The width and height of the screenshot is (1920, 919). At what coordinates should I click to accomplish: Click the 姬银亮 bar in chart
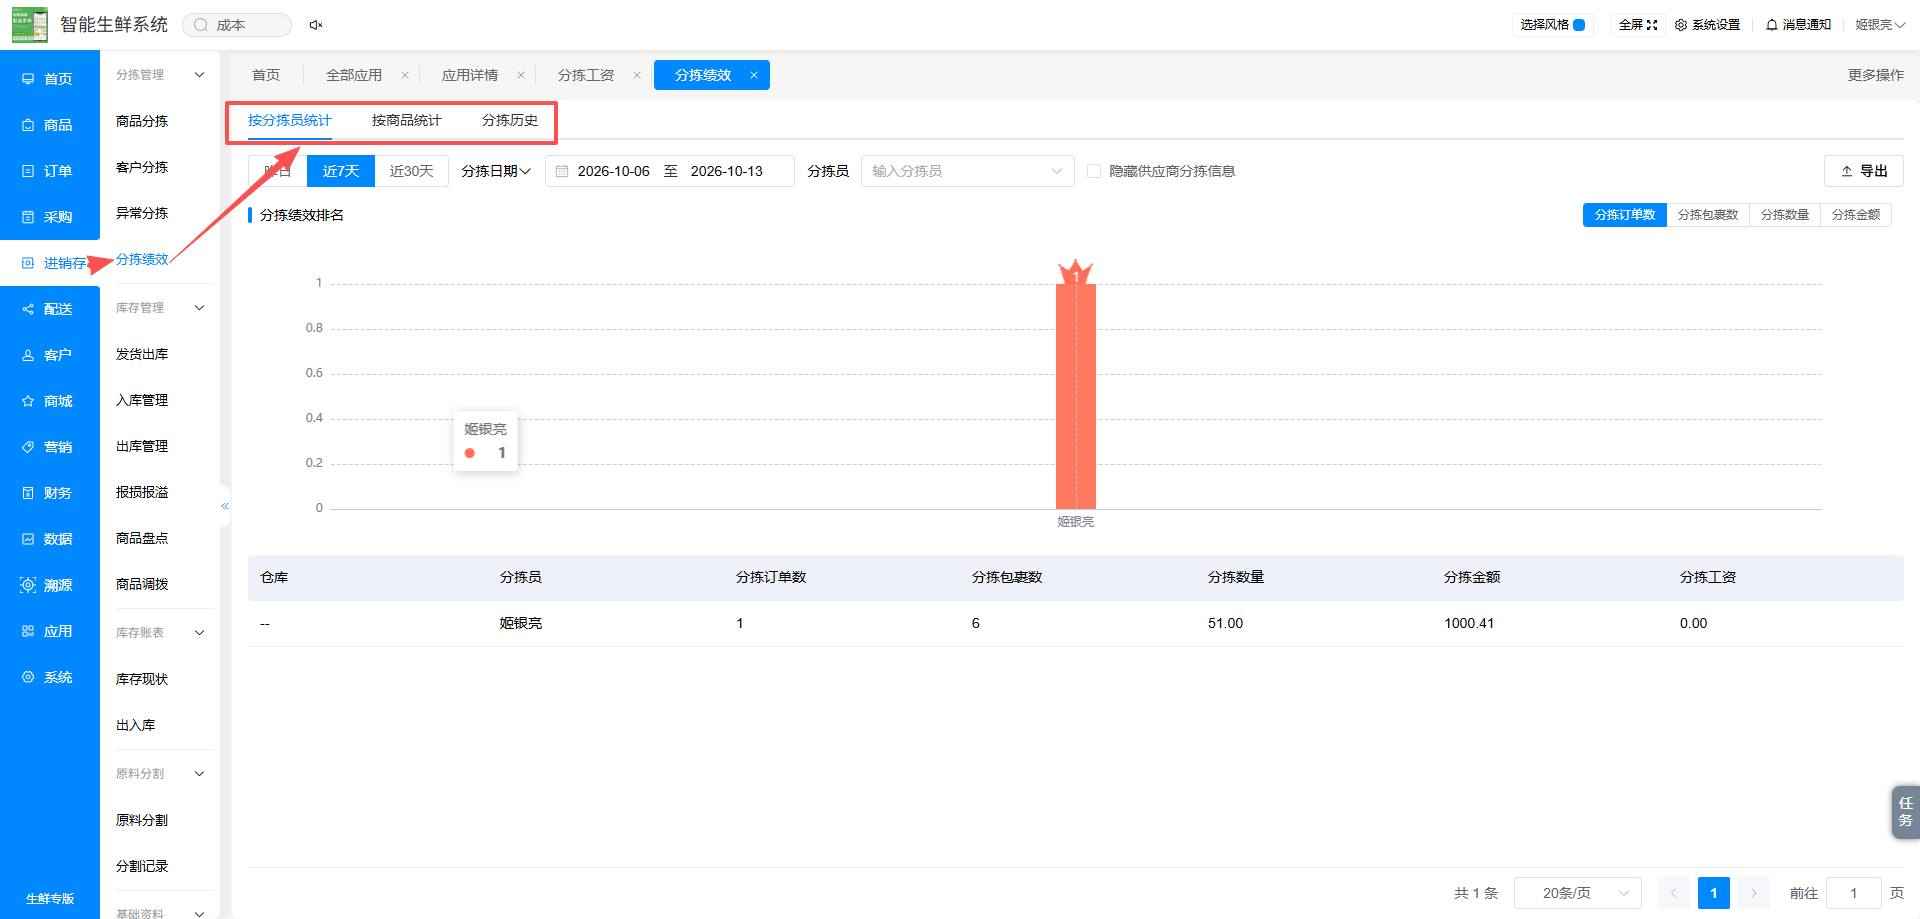pos(1076,396)
